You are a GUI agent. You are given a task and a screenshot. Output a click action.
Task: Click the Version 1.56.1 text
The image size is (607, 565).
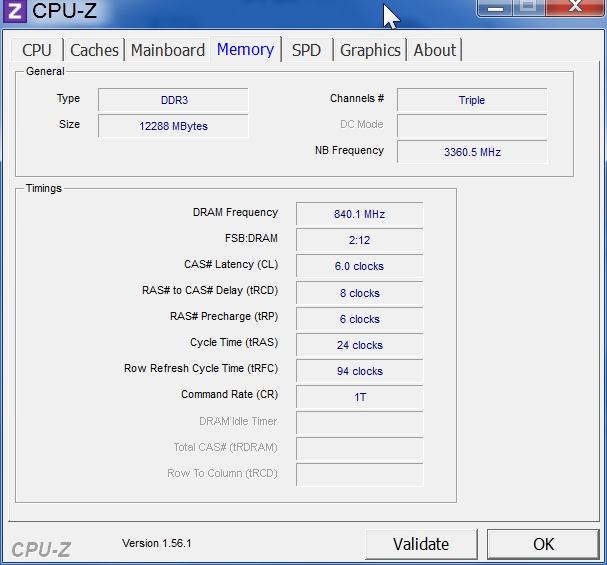point(157,543)
